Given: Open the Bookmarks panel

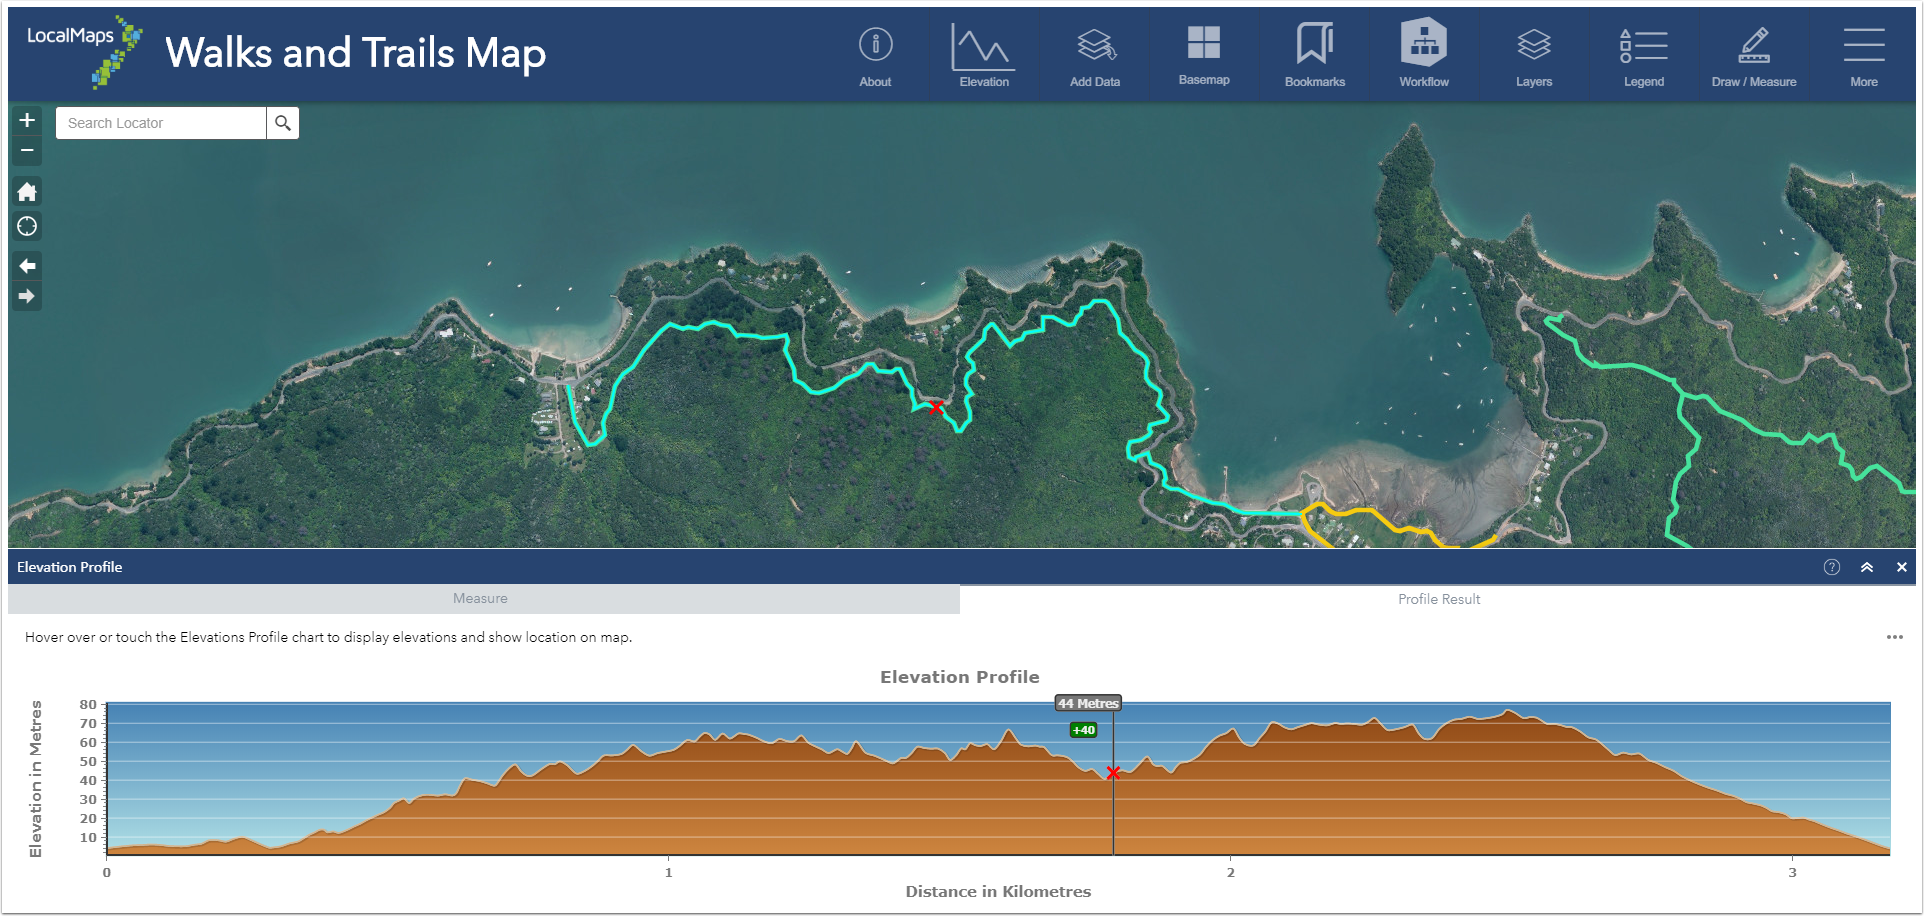Looking at the screenshot, I should 1315,56.
